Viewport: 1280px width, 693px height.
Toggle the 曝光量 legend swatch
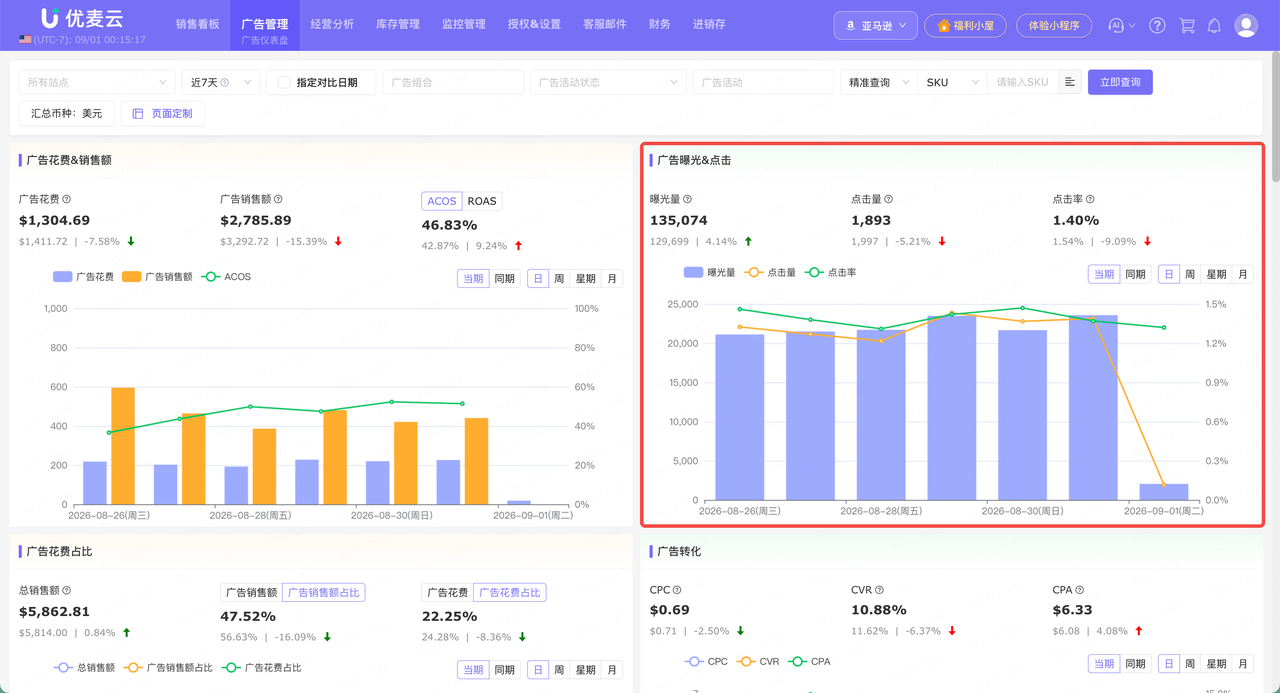[693, 272]
